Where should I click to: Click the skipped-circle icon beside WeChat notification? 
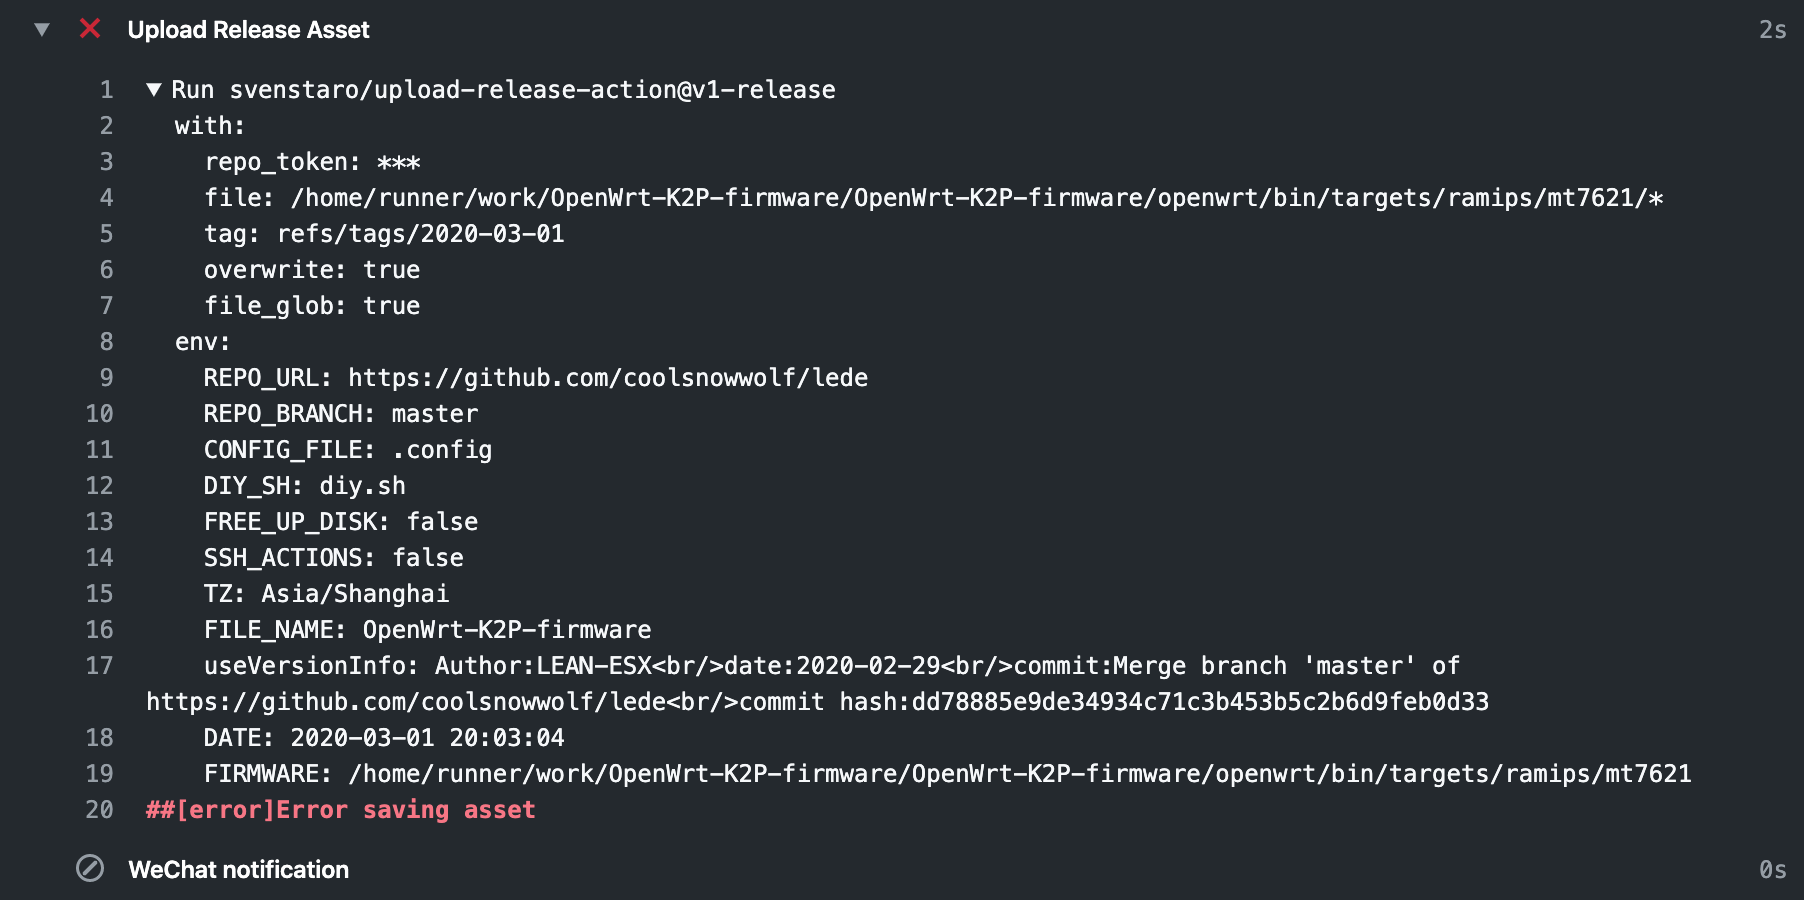(x=90, y=869)
